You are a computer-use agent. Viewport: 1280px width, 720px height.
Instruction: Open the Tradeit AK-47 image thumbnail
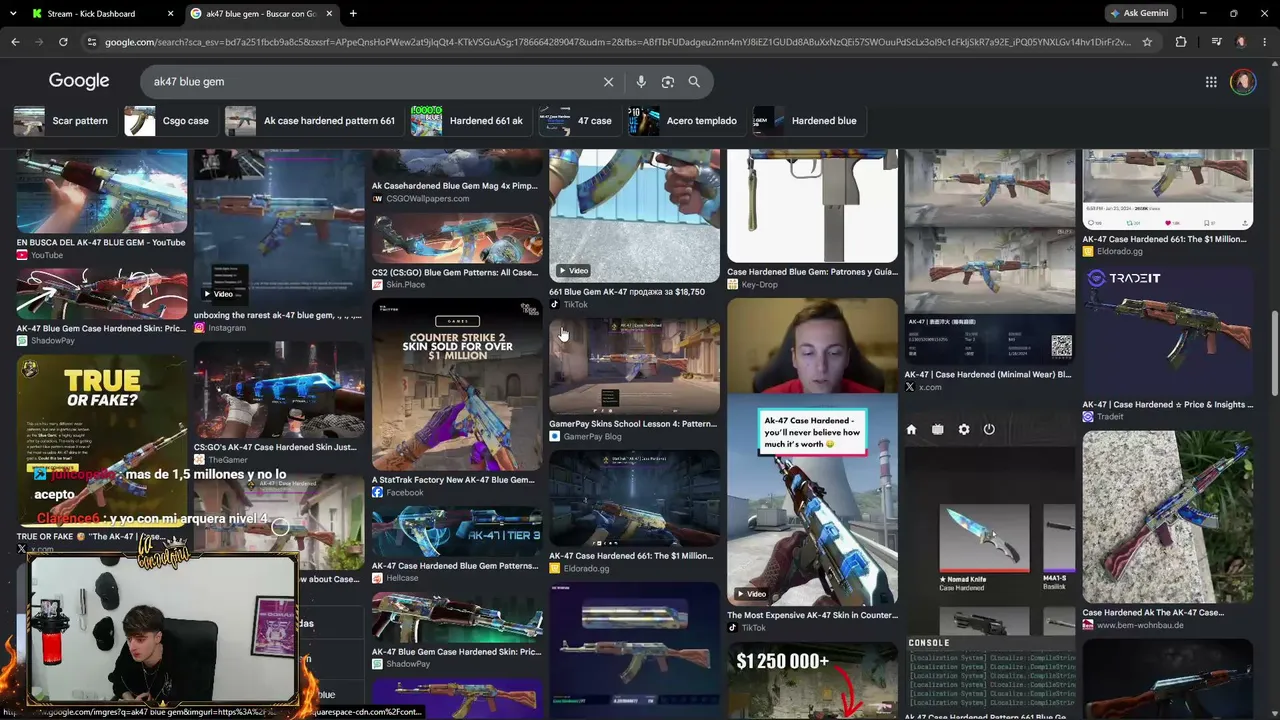coord(1167,332)
